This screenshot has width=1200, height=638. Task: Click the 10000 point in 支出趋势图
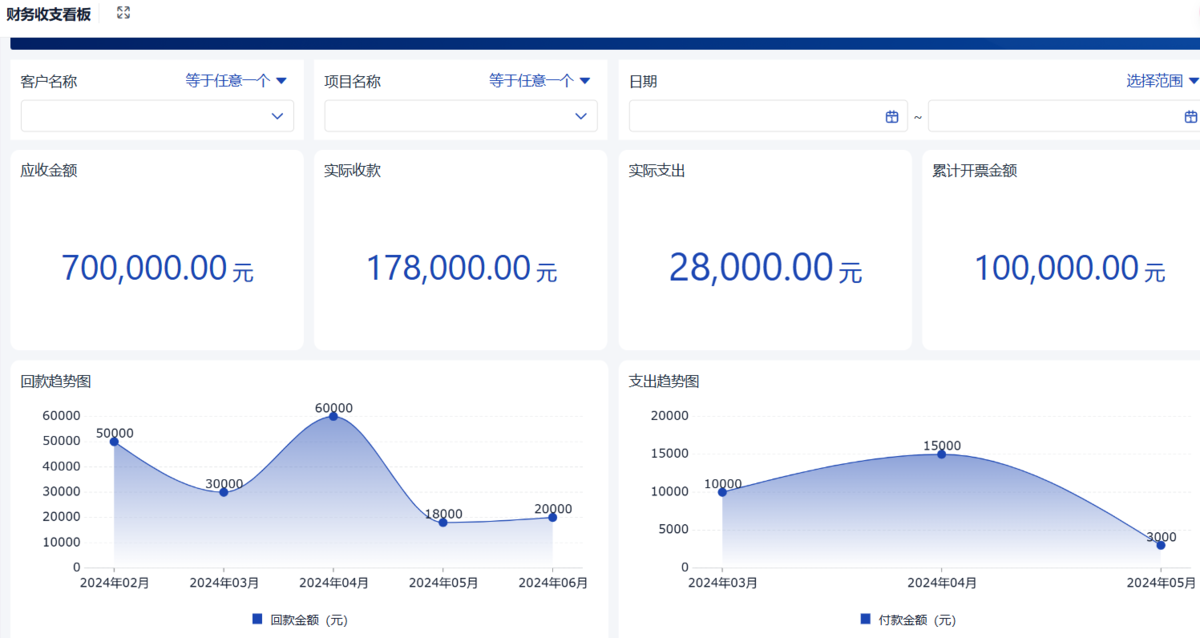722,492
